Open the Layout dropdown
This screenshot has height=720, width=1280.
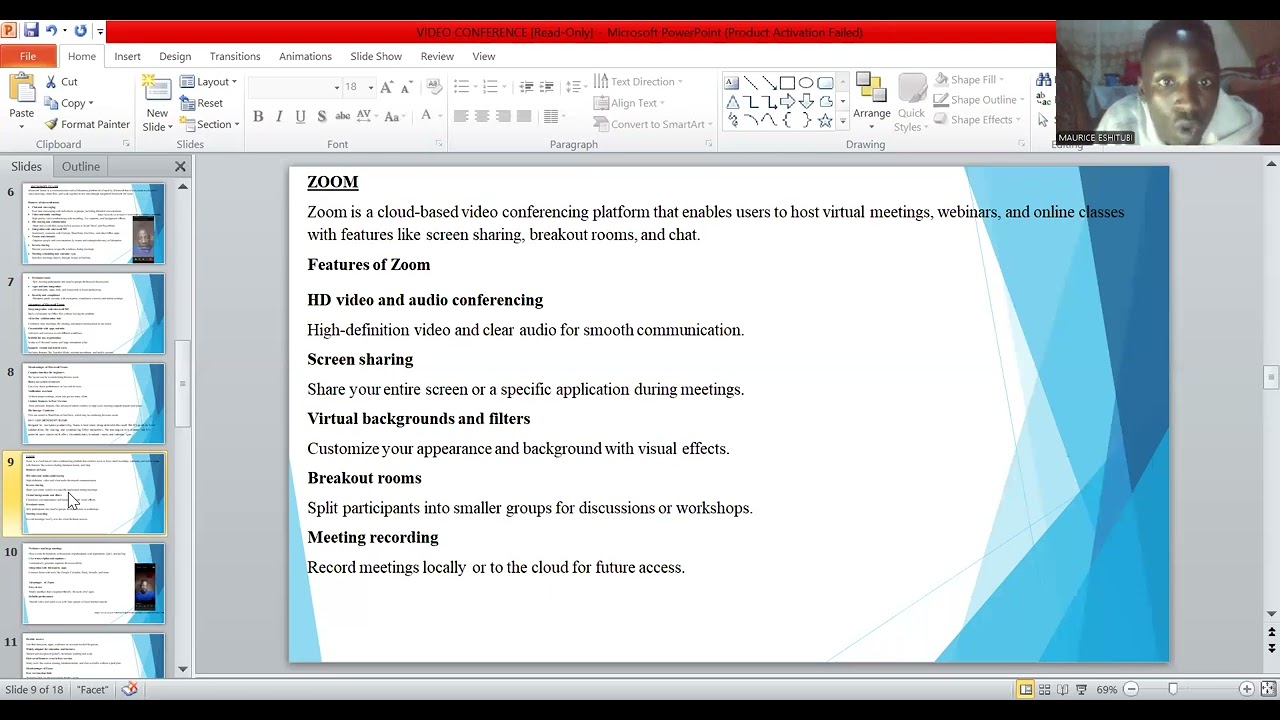click(x=209, y=82)
